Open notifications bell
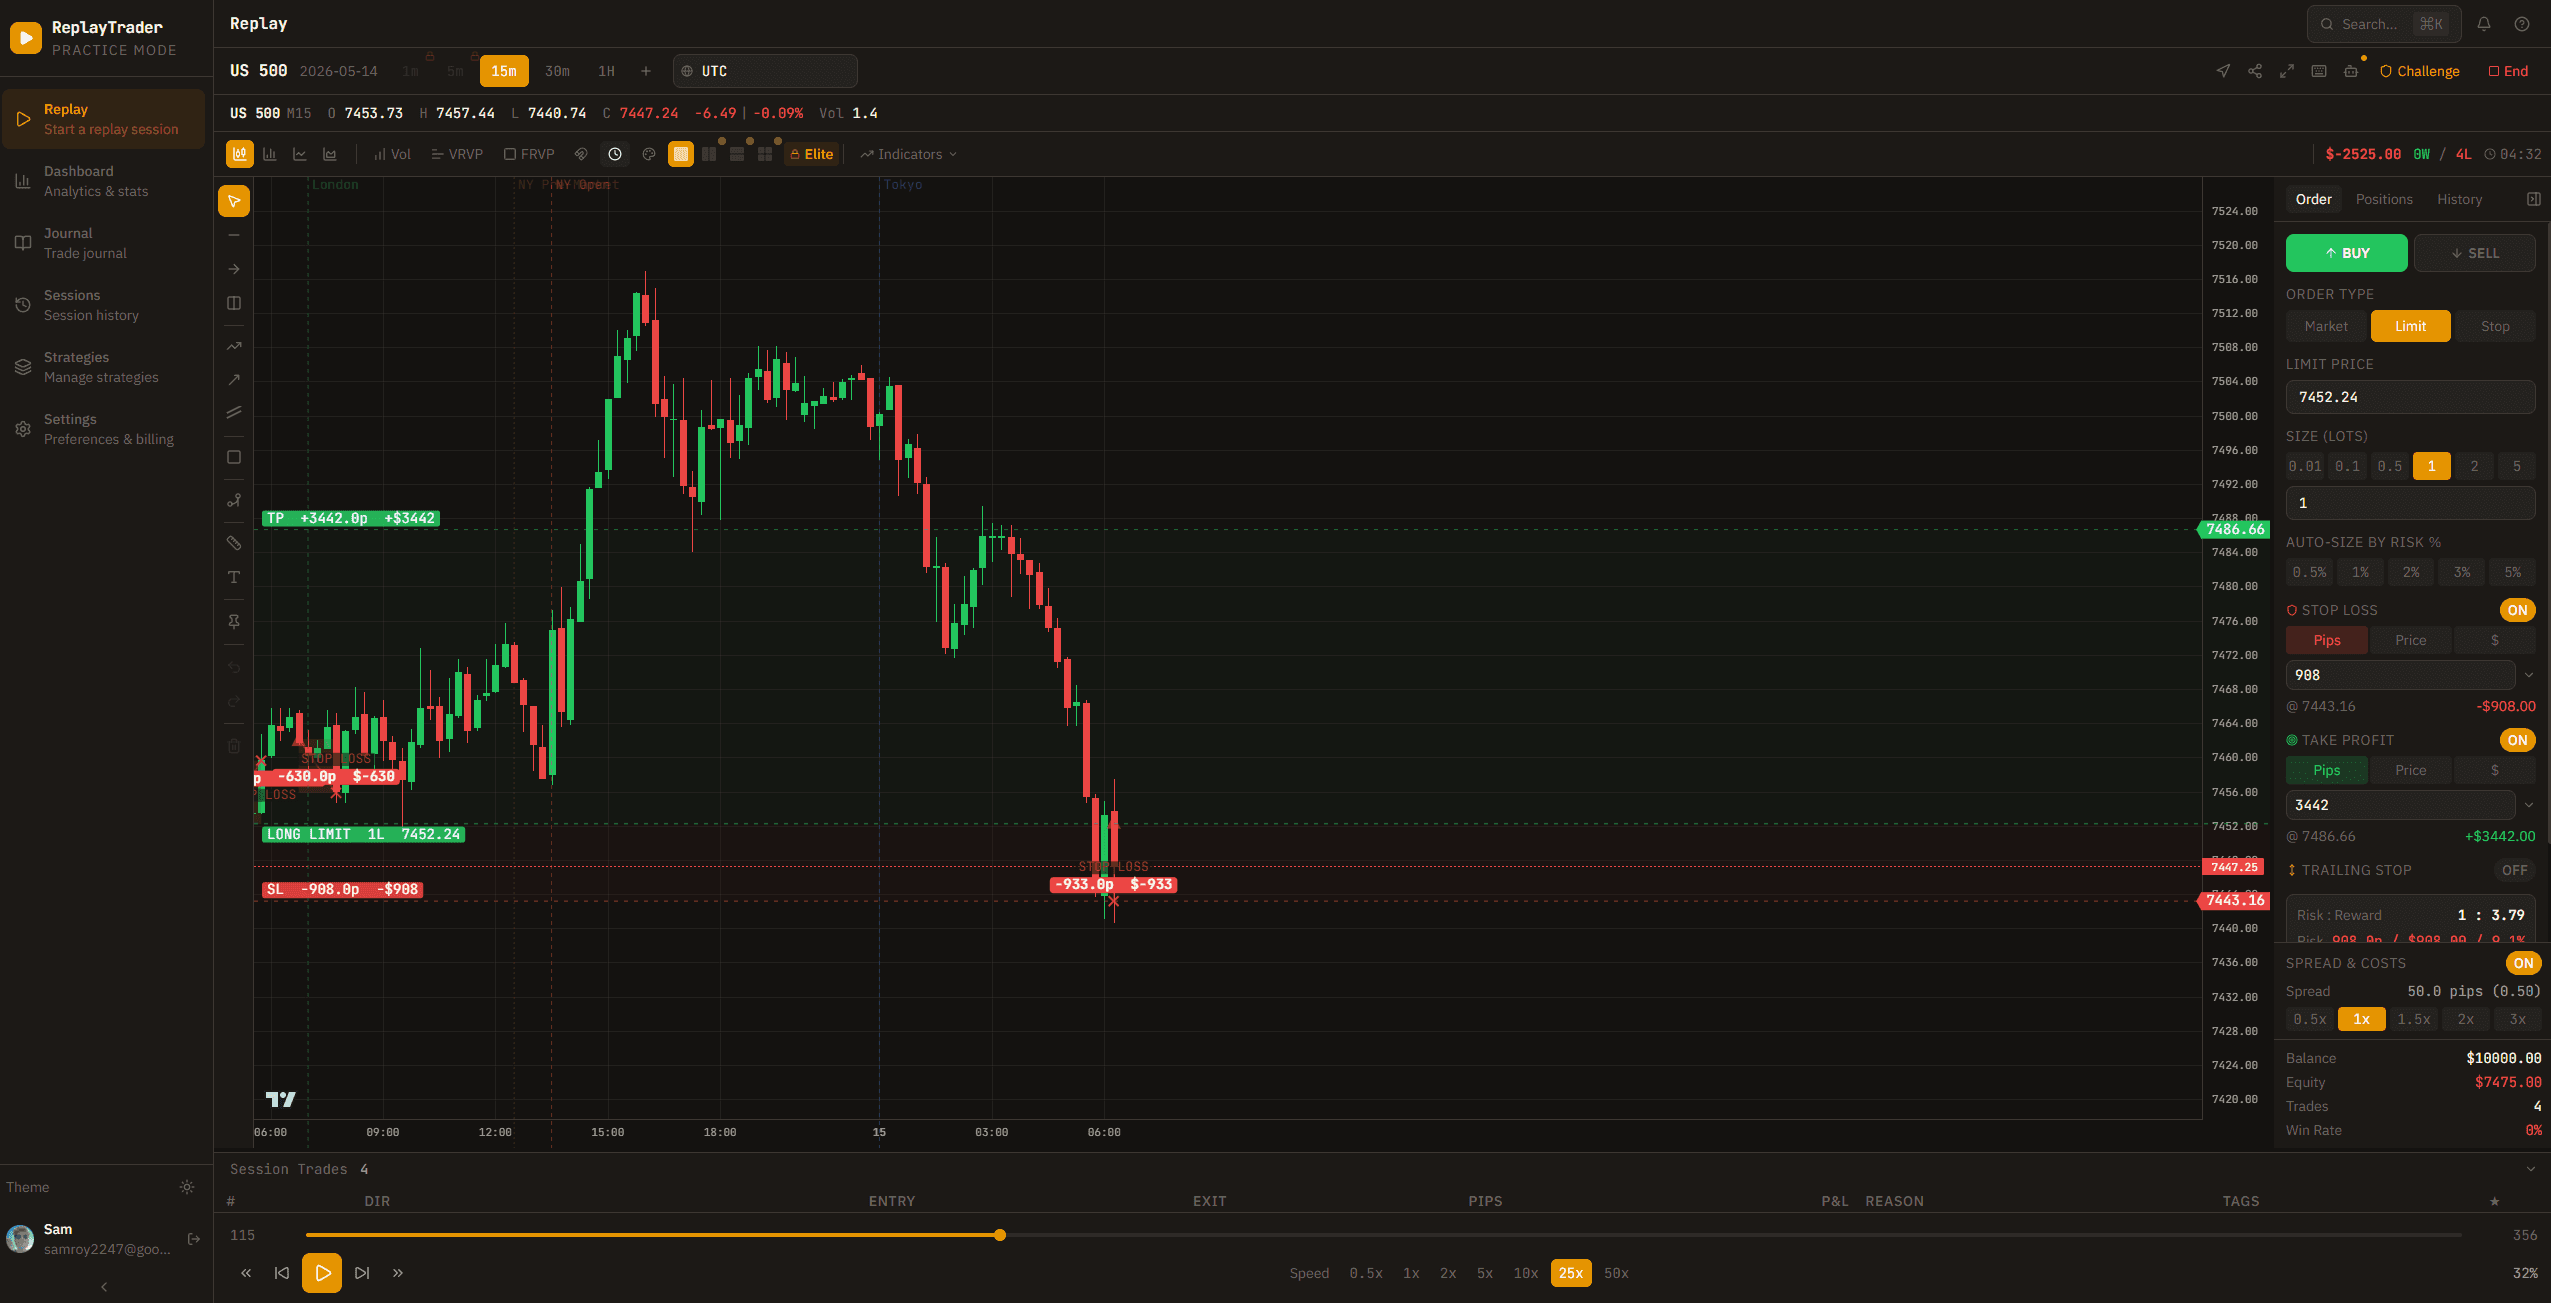This screenshot has height=1303, width=2551. [2484, 24]
